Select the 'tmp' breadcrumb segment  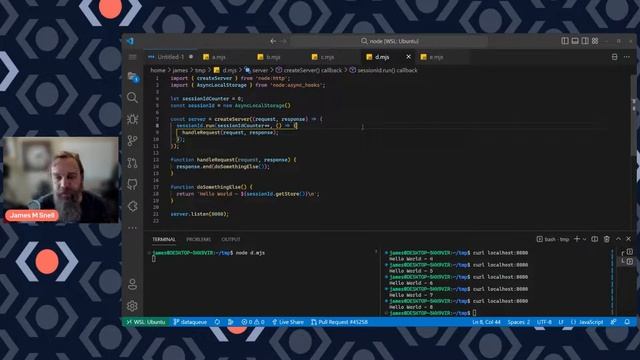point(200,70)
